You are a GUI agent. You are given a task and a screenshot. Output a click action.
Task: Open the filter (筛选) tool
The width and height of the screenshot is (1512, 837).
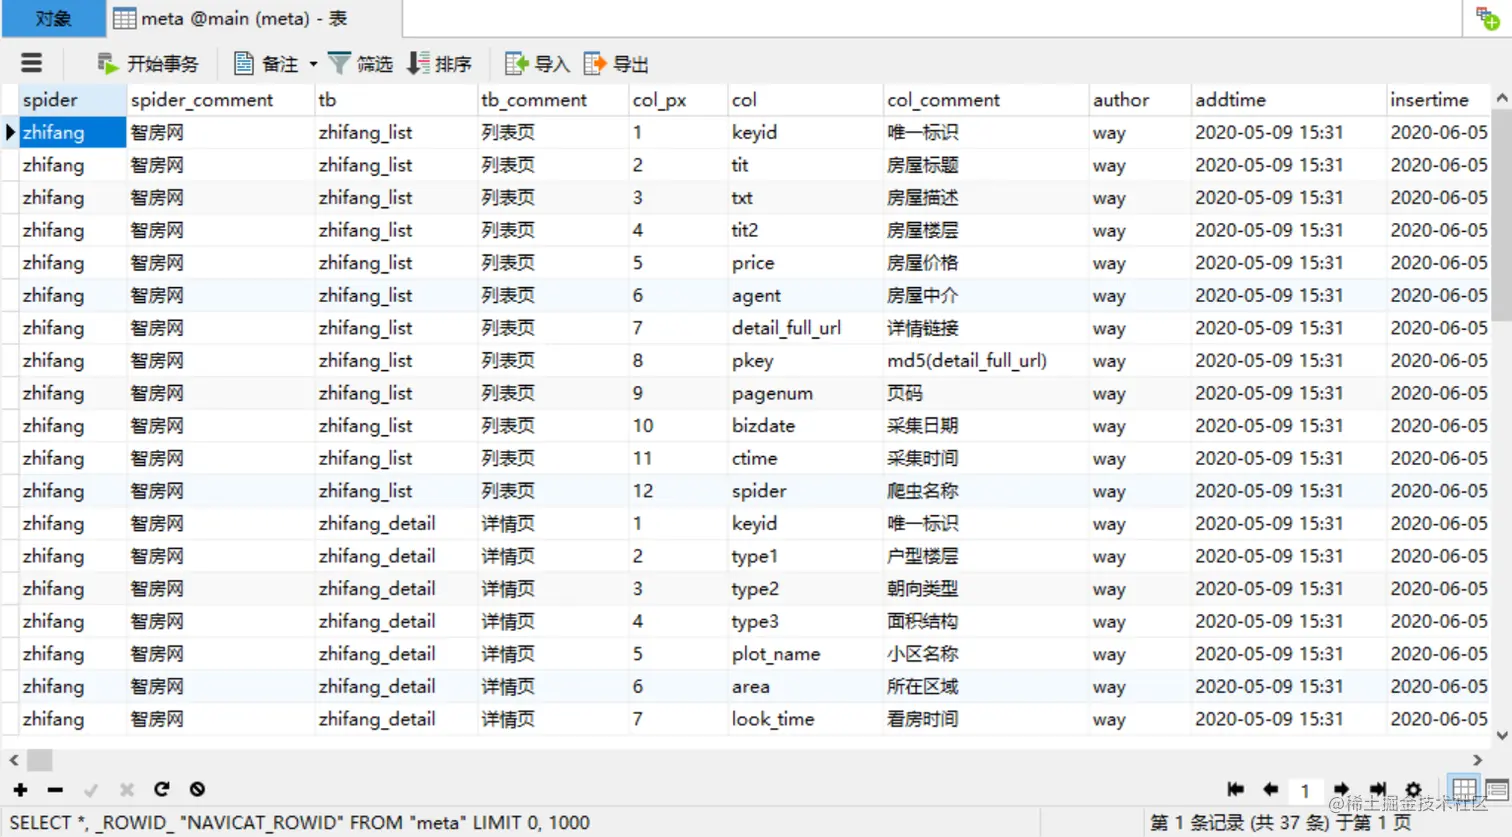(x=360, y=64)
